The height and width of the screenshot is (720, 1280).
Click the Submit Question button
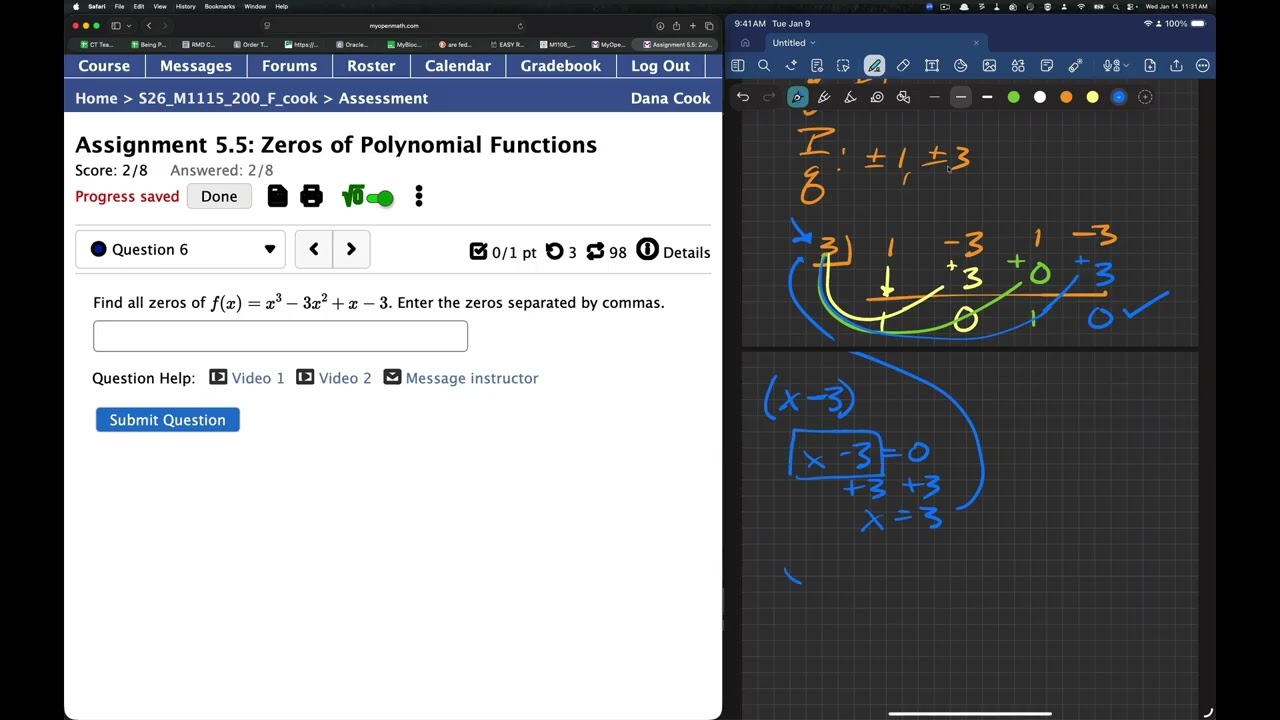(x=167, y=420)
